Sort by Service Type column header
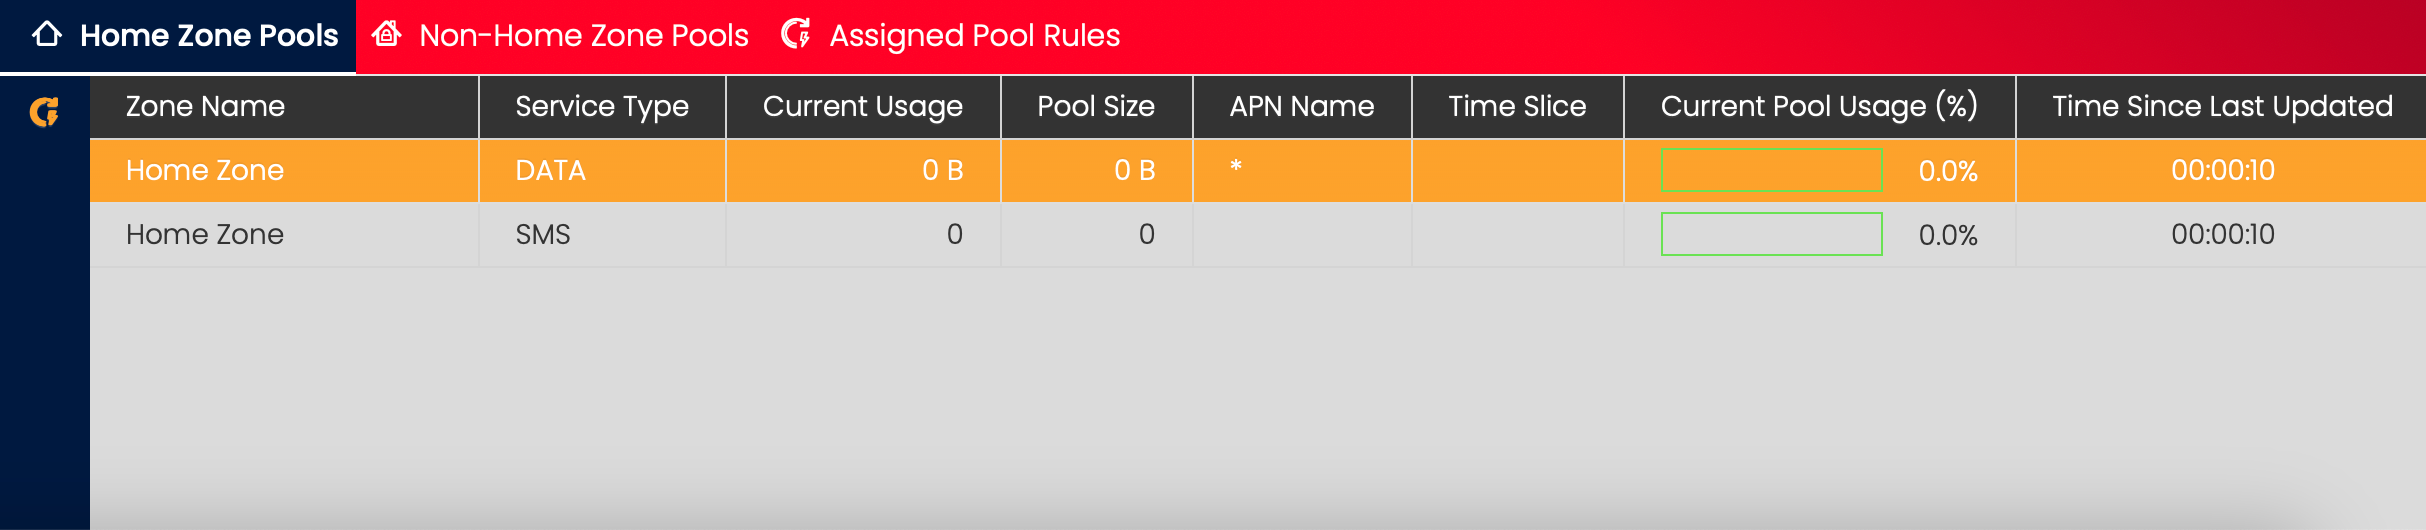Viewport: 2426px width, 530px height. (602, 106)
